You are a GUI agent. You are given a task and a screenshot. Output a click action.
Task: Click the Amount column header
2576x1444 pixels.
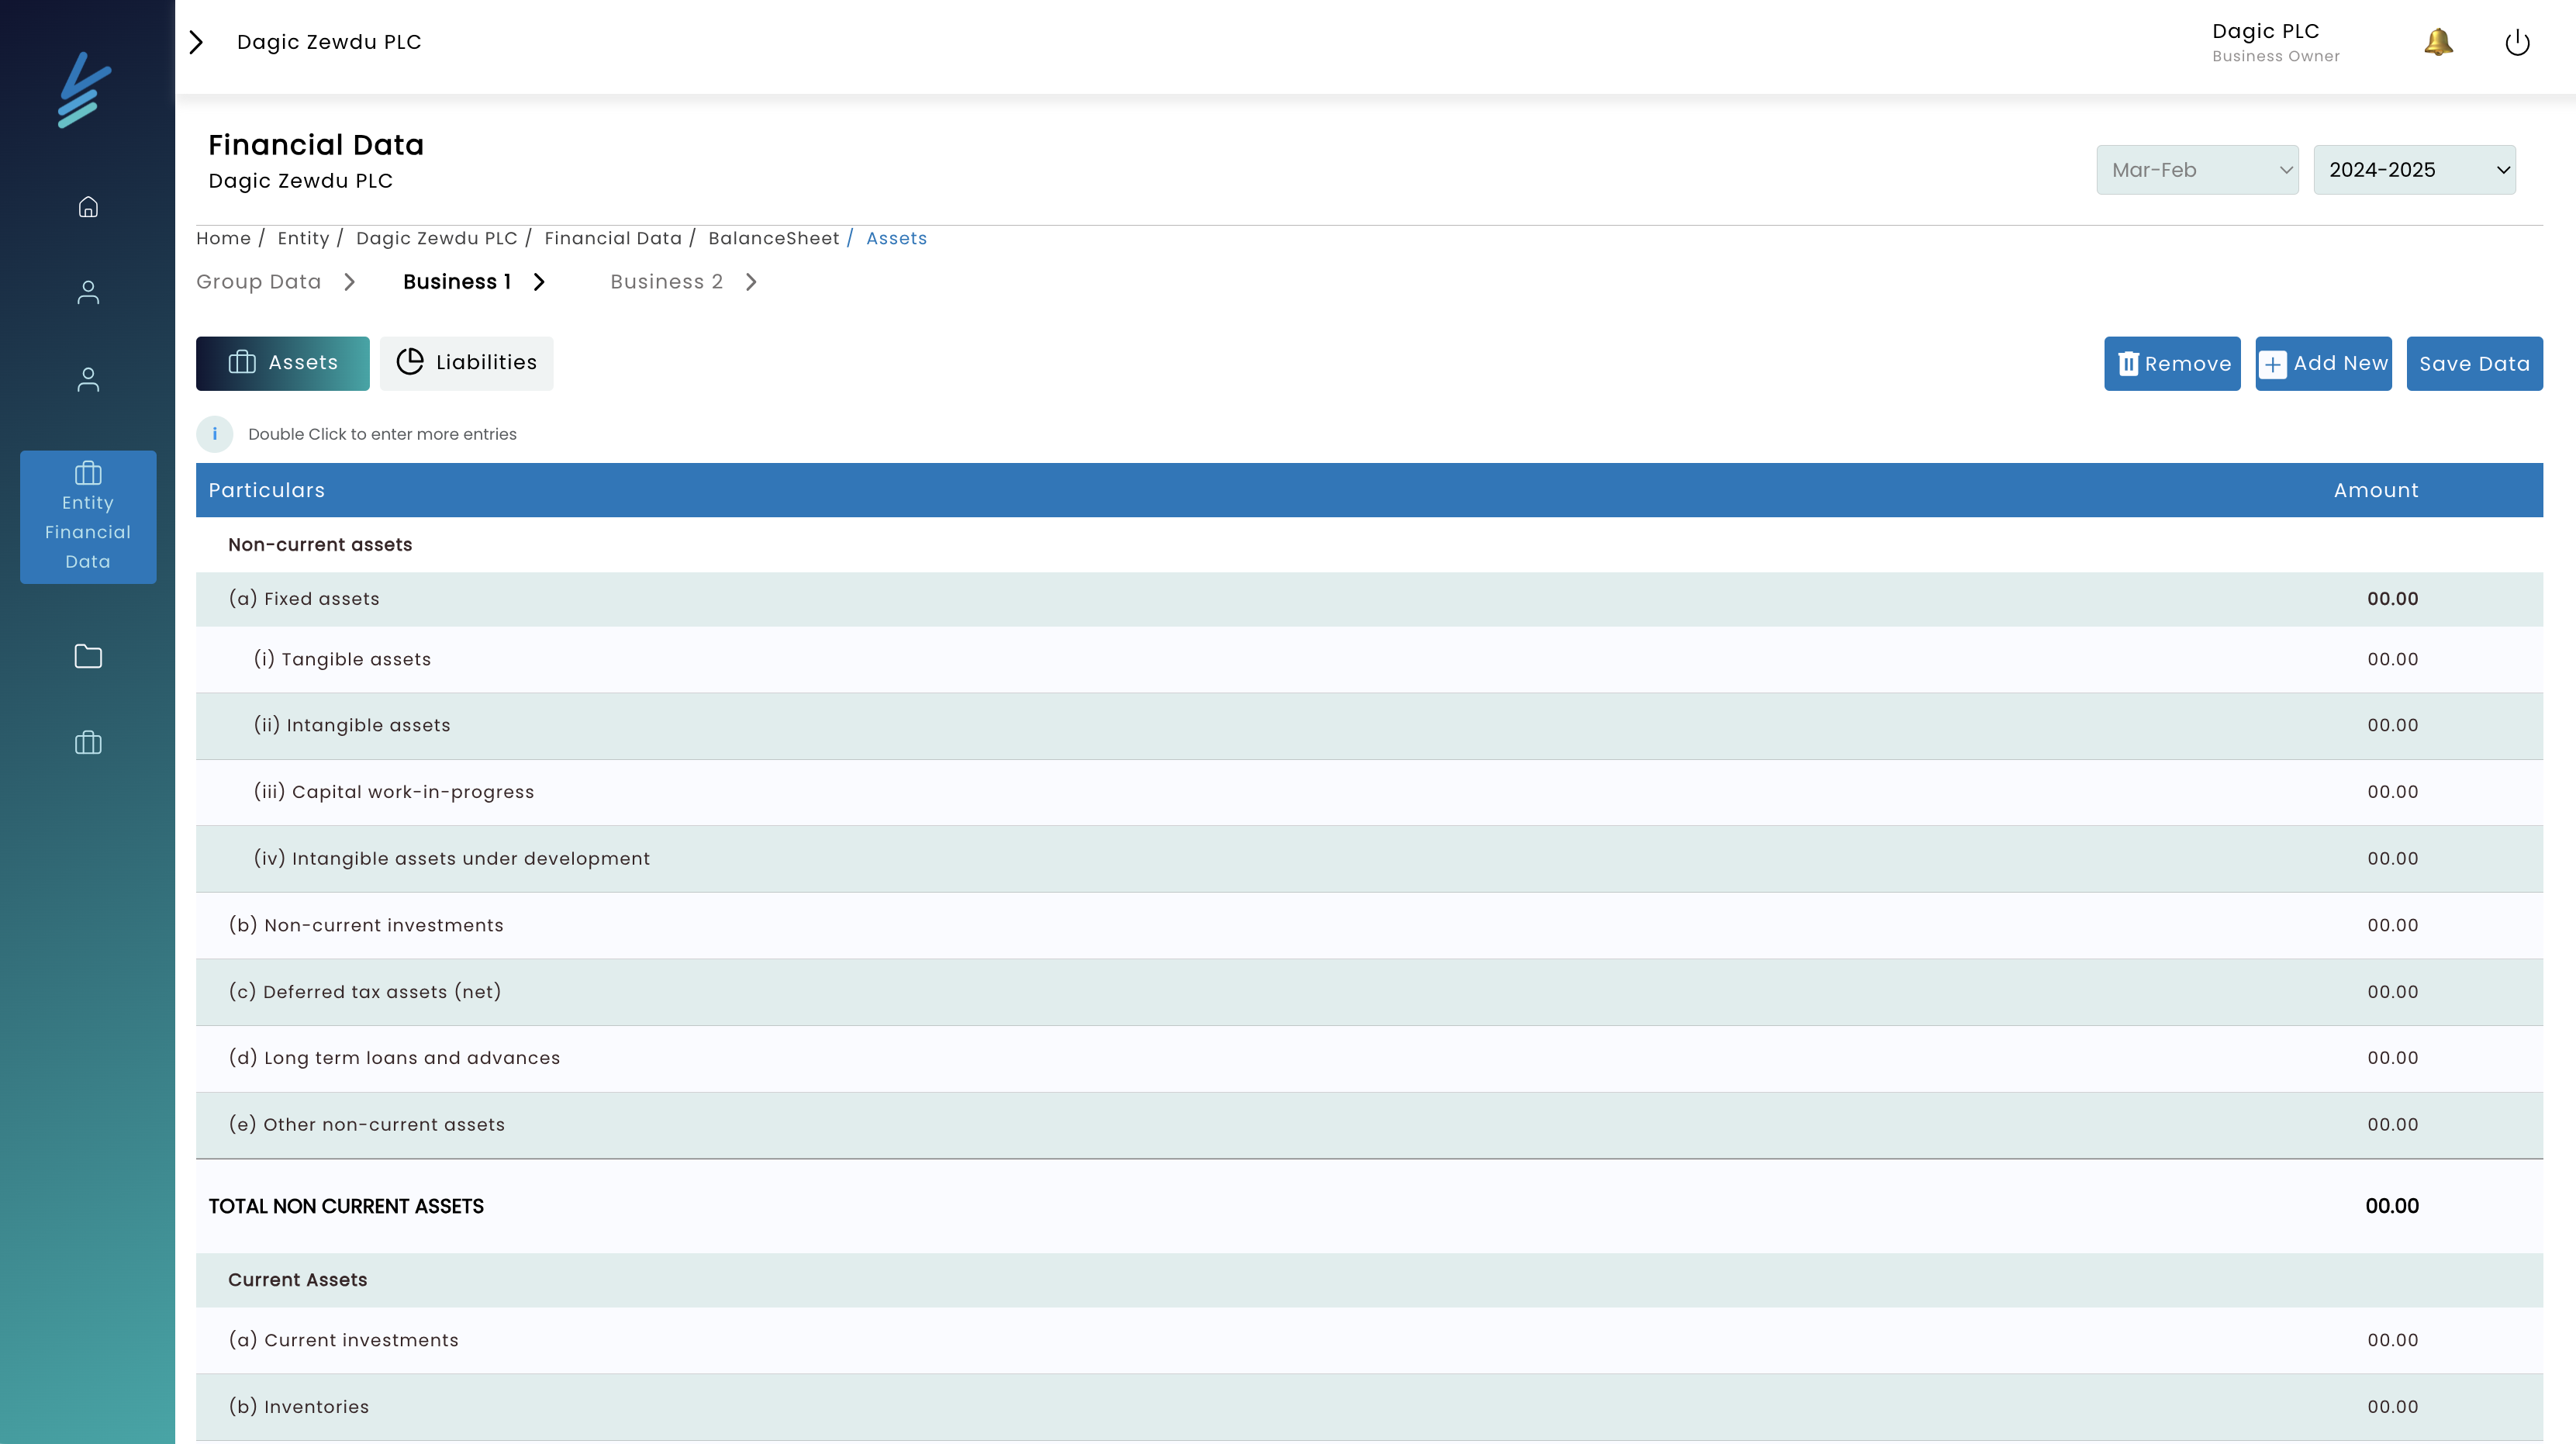pyautogui.click(x=2376, y=490)
